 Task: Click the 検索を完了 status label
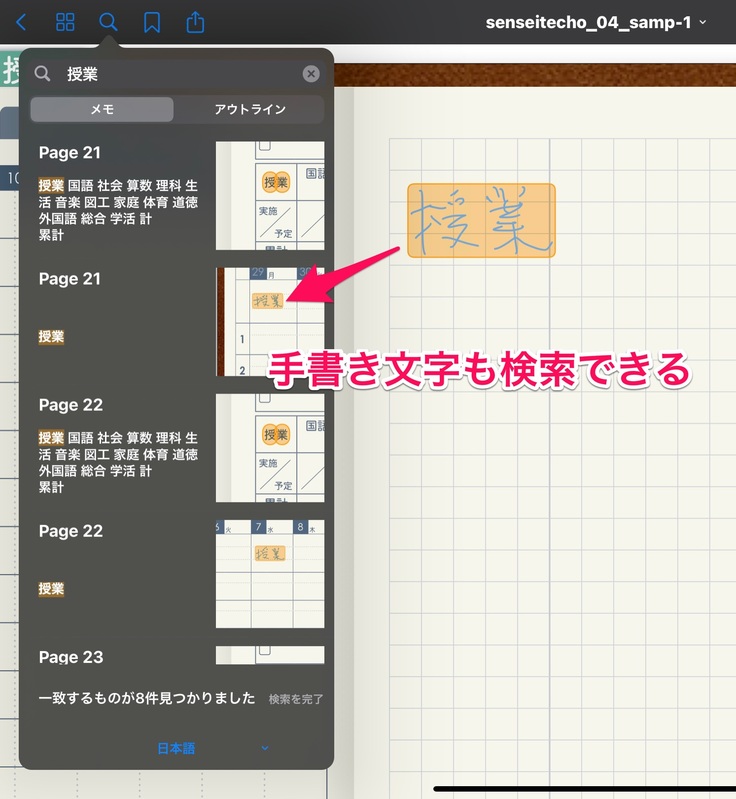pos(296,699)
